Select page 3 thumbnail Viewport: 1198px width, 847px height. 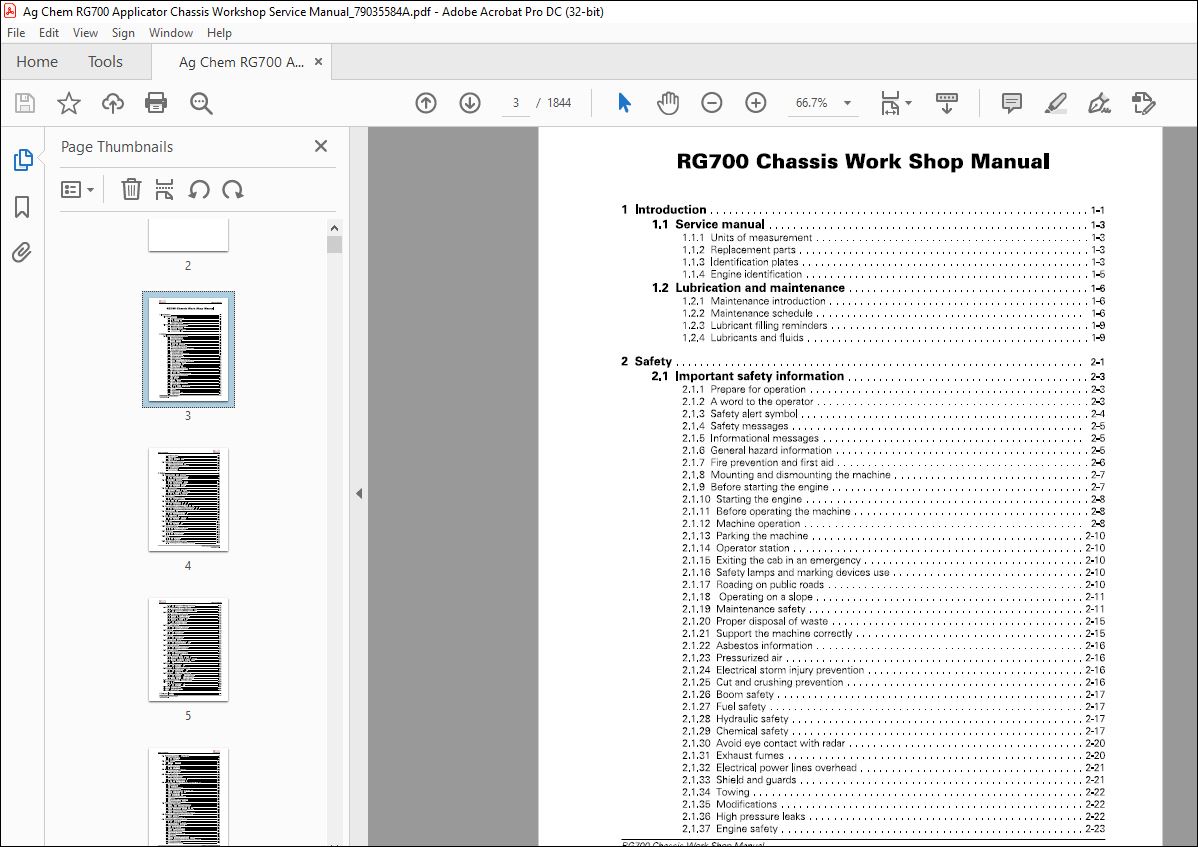(189, 349)
